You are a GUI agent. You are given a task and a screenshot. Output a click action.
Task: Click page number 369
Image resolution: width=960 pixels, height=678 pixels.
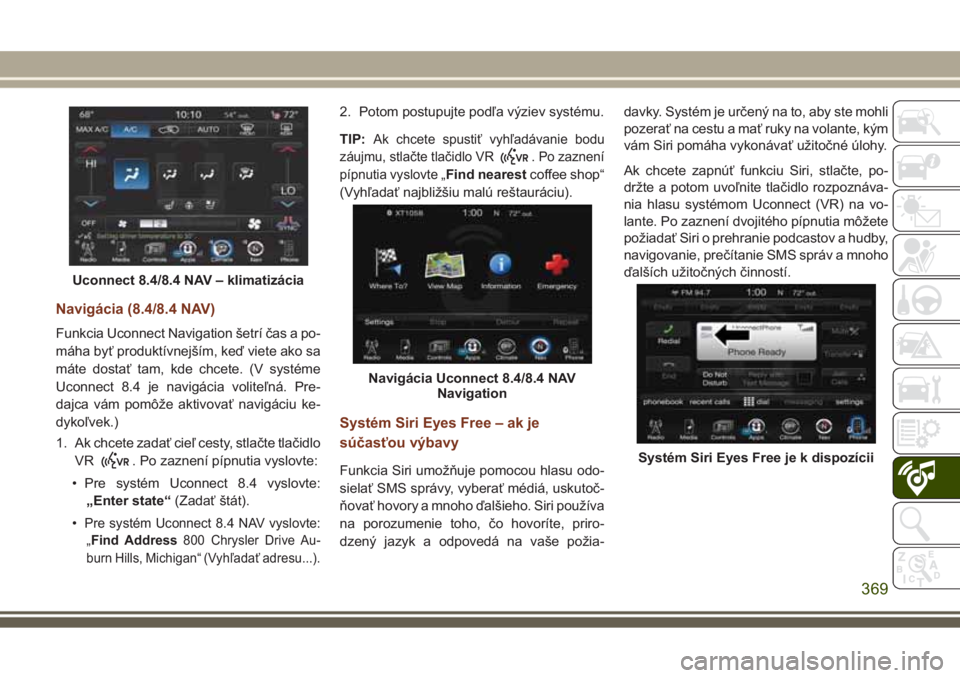(x=874, y=589)
